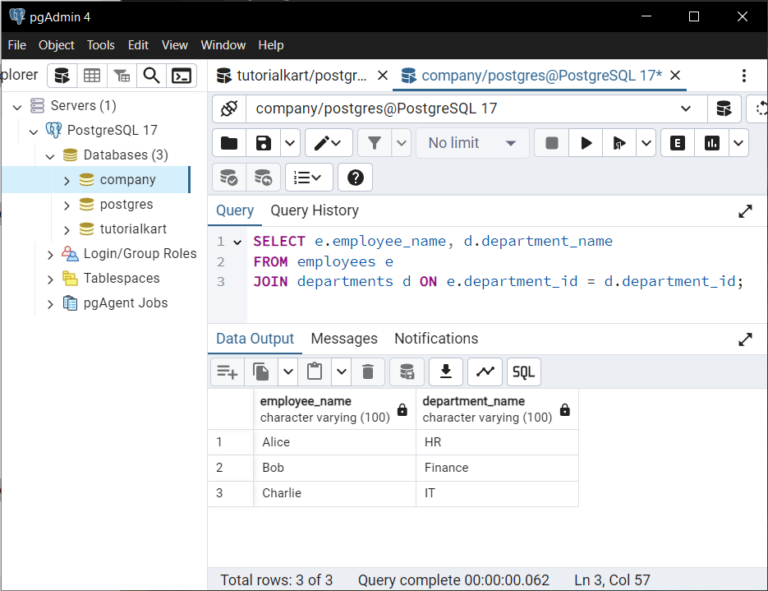The width and height of the screenshot is (768, 591).
Task: Save the query with floppy disk icon
Action: (x=264, y=143)
